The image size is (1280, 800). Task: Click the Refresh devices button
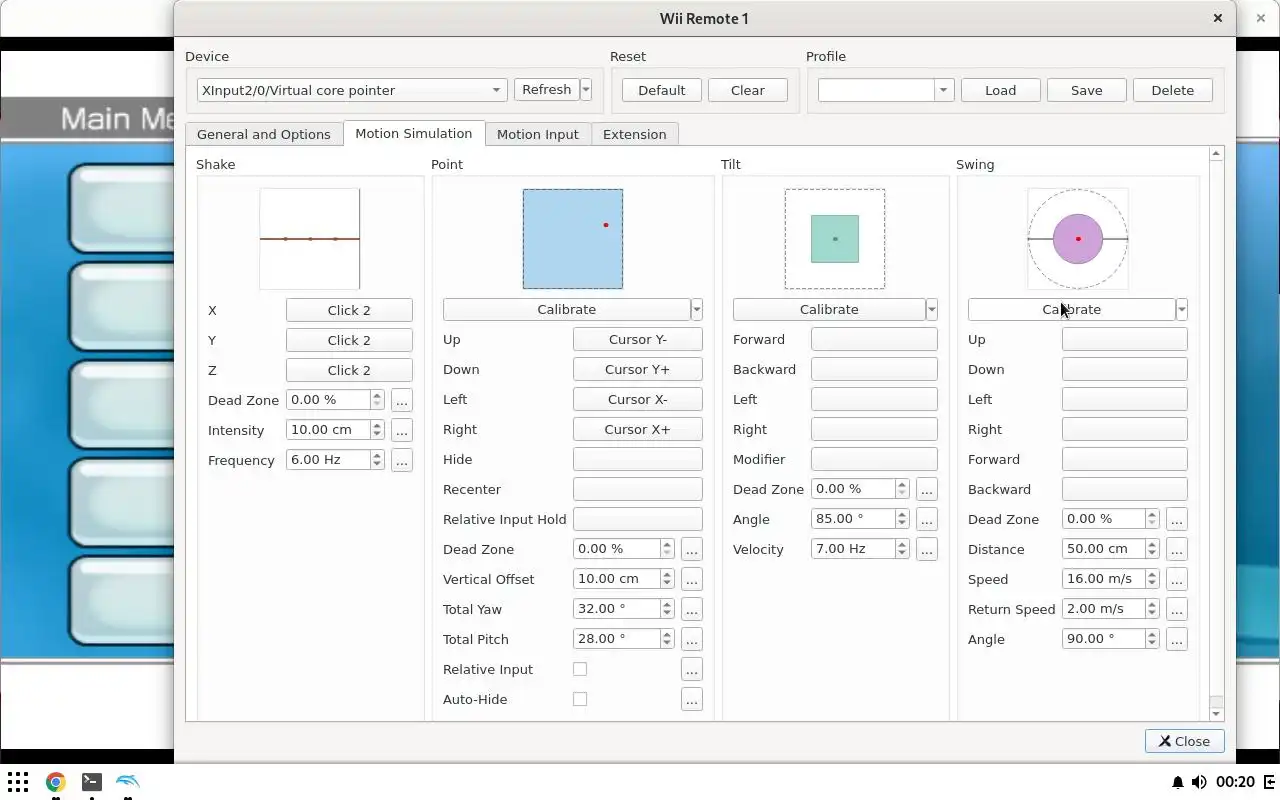(547, 90)
